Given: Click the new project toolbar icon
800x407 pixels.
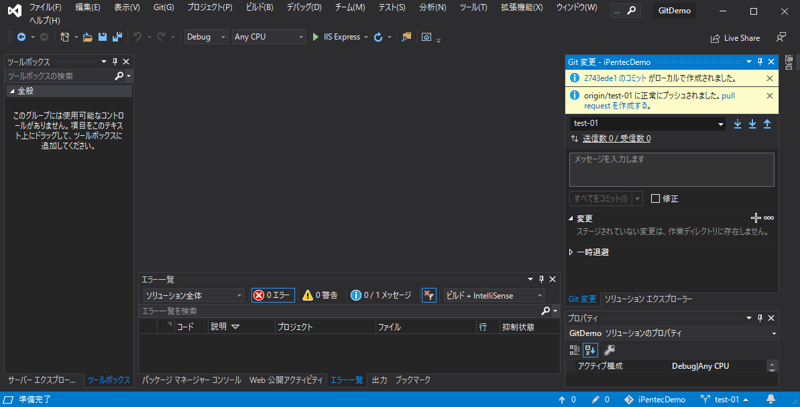Looking at the screenshot, I should coord(65,37).
